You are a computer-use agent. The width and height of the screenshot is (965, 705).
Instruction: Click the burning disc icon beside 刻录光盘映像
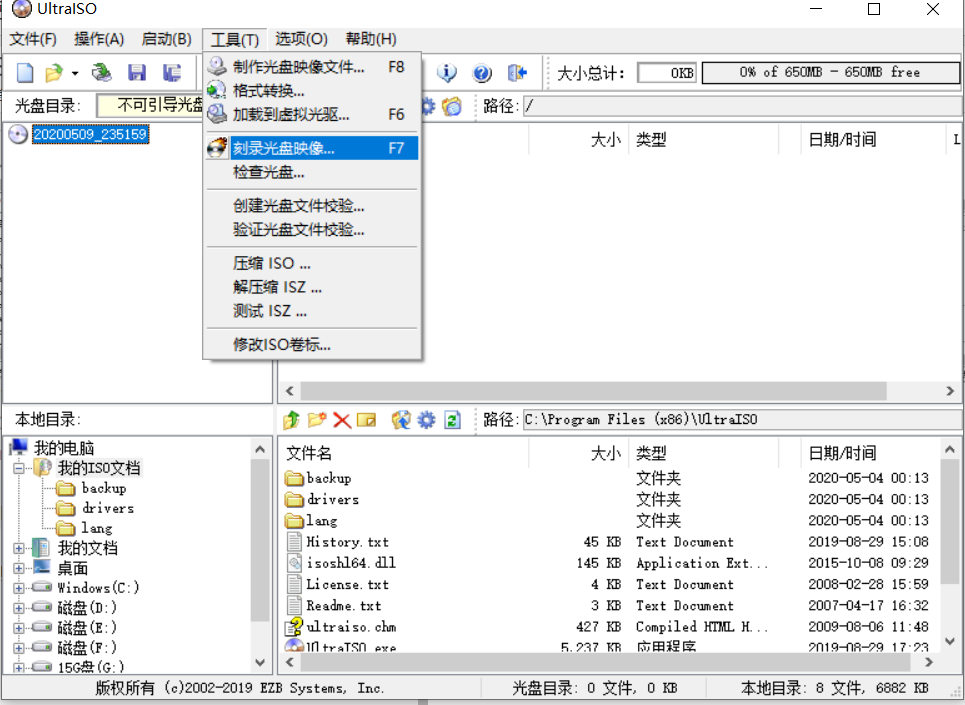pos(217,148)
